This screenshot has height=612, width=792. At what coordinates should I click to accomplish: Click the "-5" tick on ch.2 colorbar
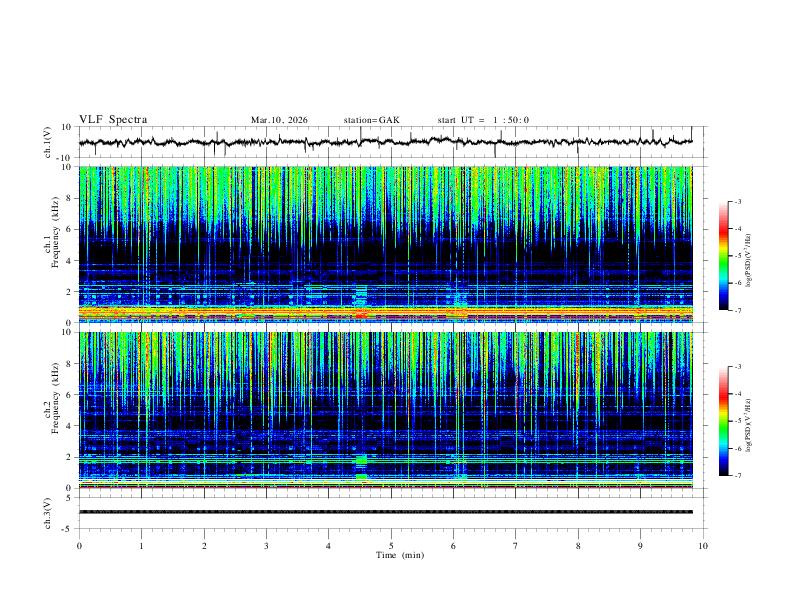737,421
